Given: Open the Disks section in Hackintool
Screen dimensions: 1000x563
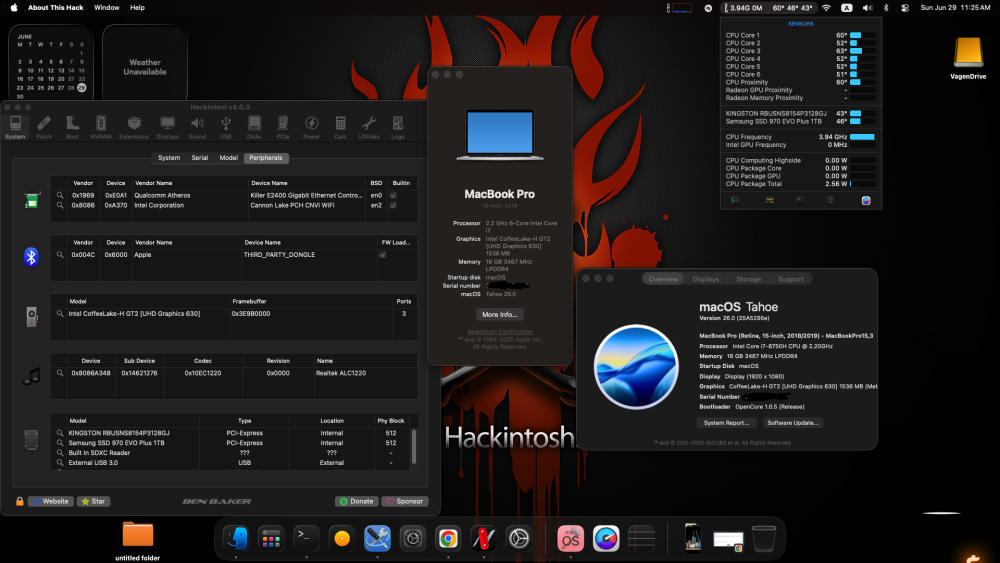Looking at the screenshot, I should [x=254, y=127].
